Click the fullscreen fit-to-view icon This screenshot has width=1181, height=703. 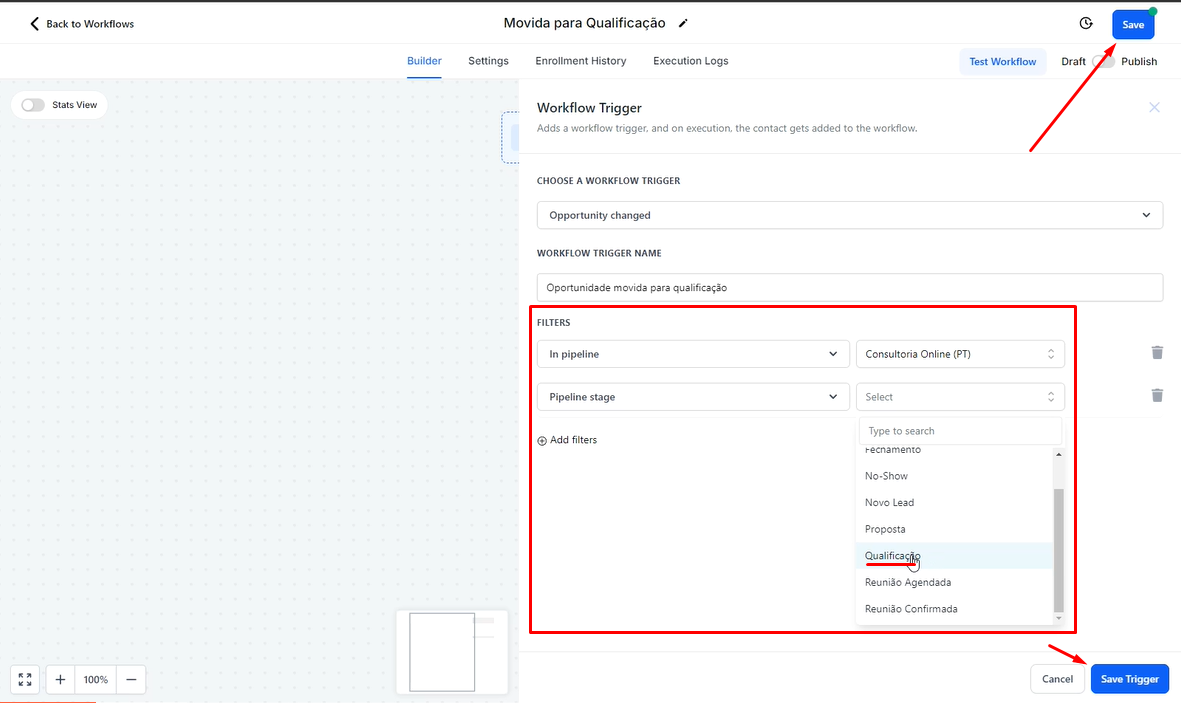25,680
